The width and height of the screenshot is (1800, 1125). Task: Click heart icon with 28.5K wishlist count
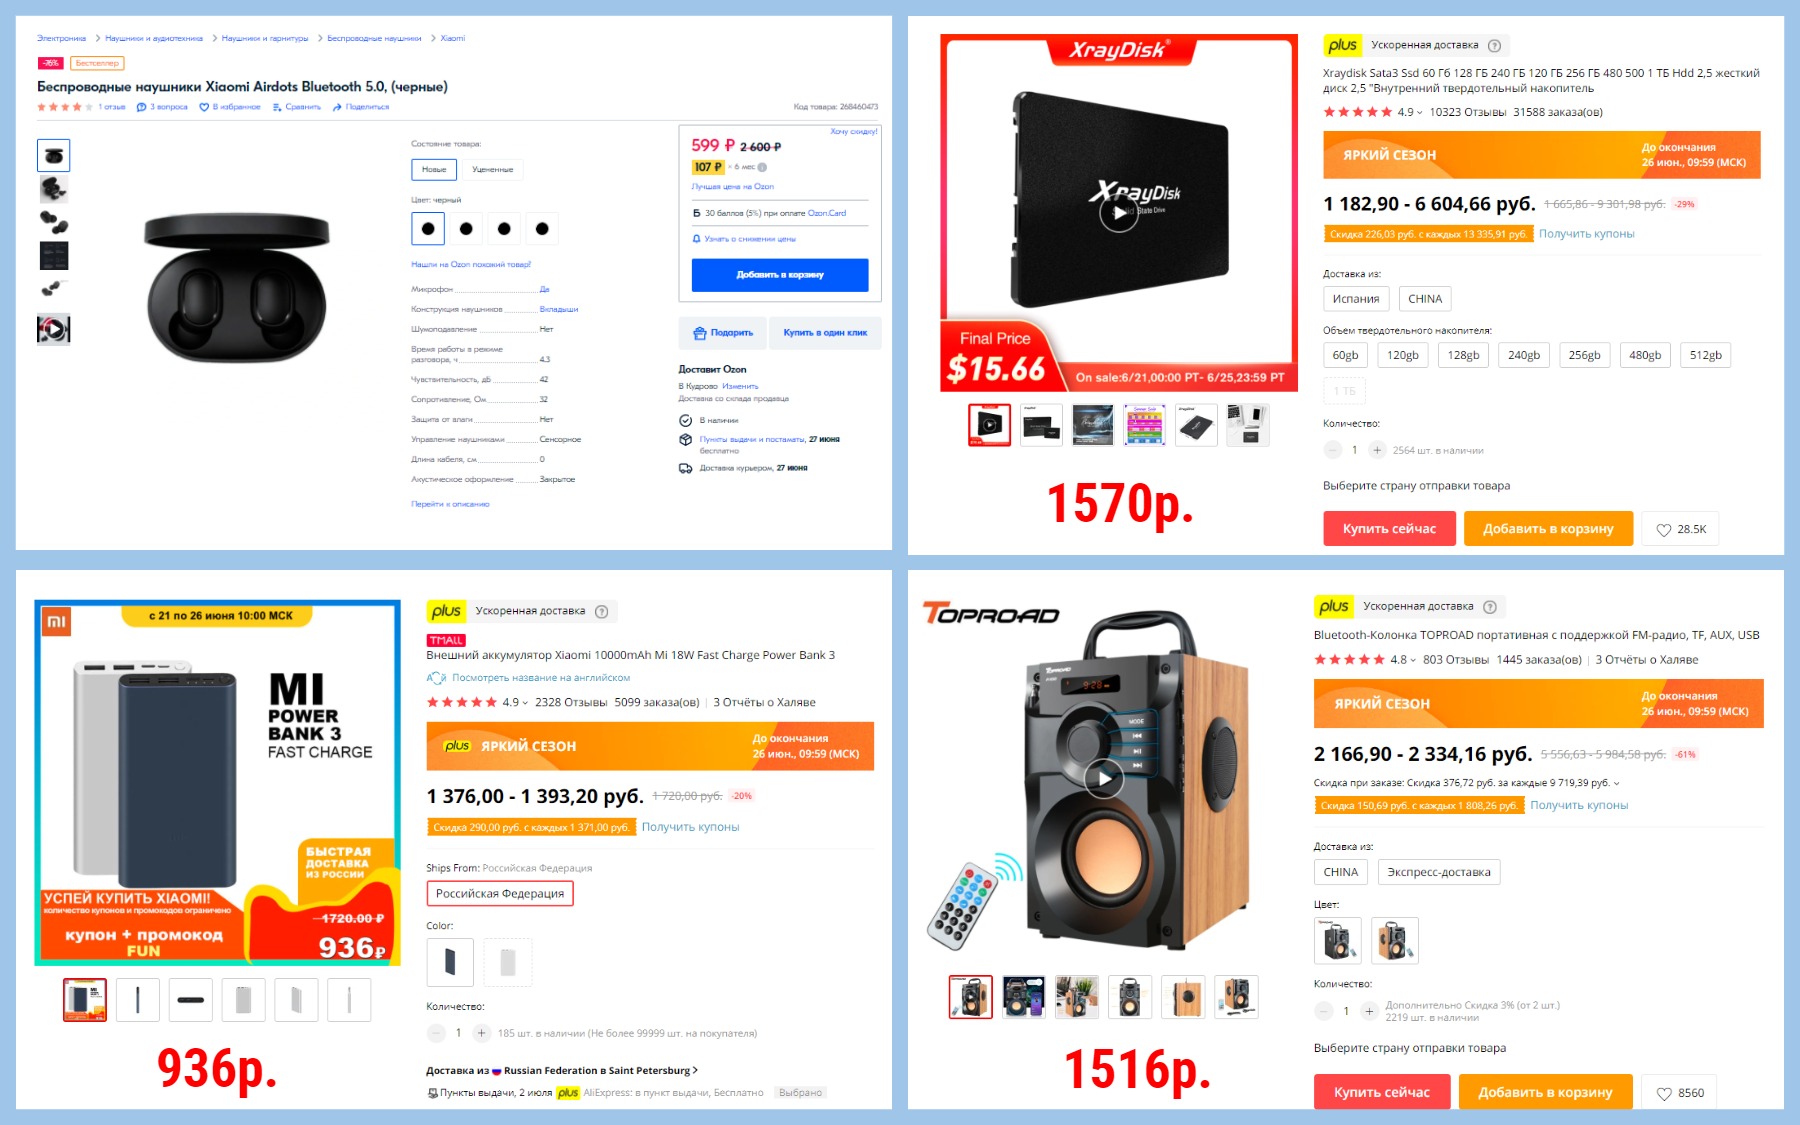(x=1664, y=530)
